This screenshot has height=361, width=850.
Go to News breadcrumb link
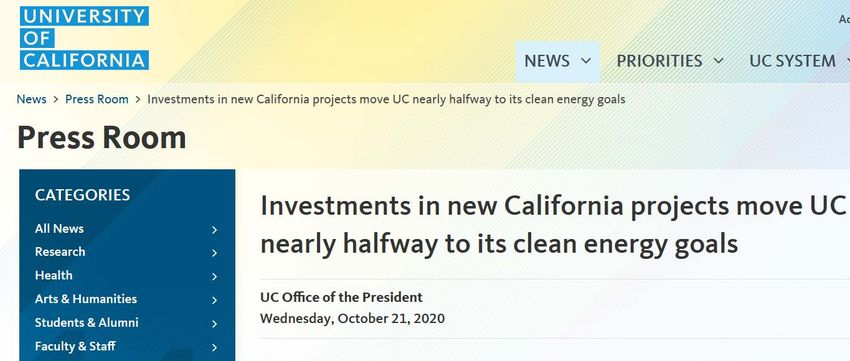31,99
